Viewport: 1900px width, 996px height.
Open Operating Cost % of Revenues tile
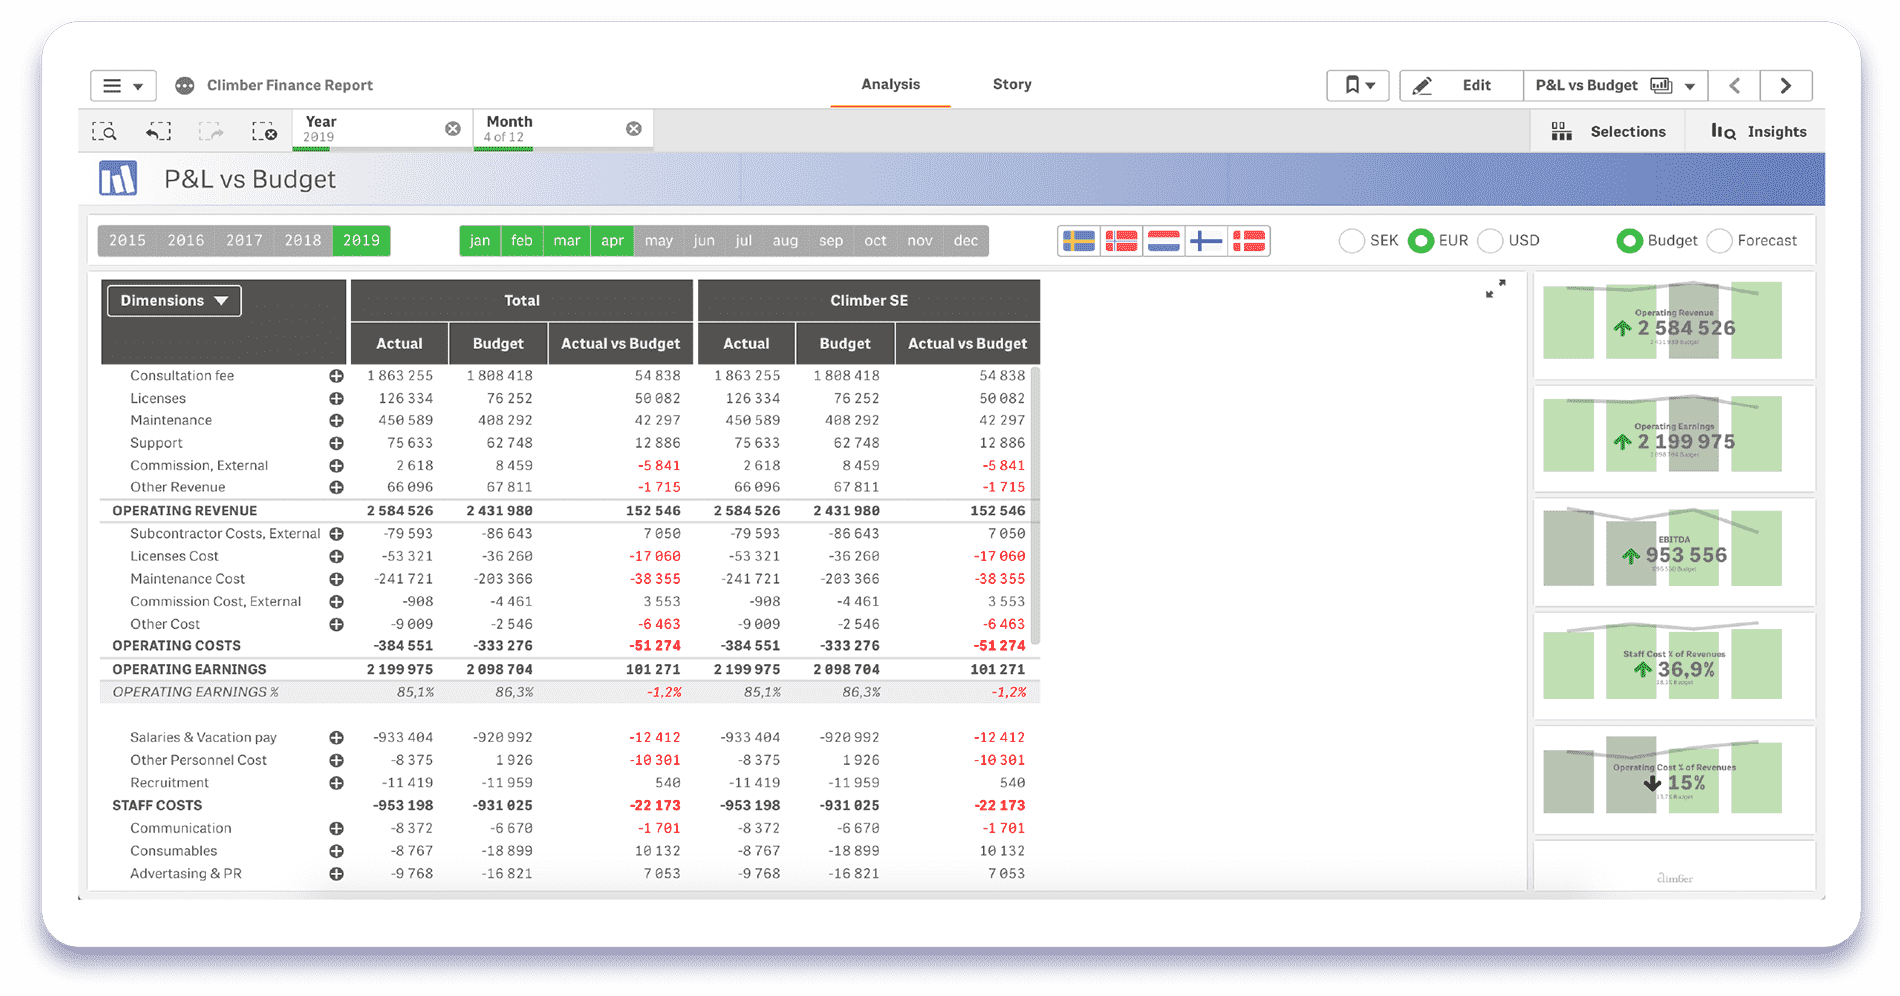tap(1674, 780)
